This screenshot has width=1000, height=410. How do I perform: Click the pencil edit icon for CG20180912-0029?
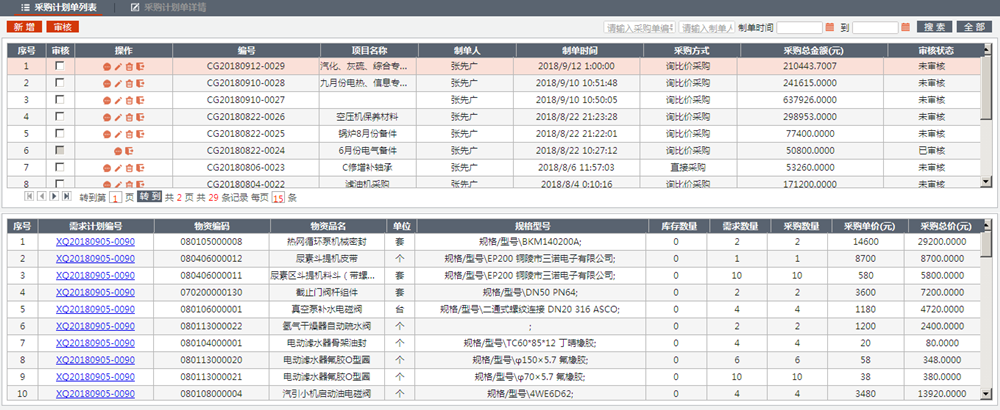(118, 66)
